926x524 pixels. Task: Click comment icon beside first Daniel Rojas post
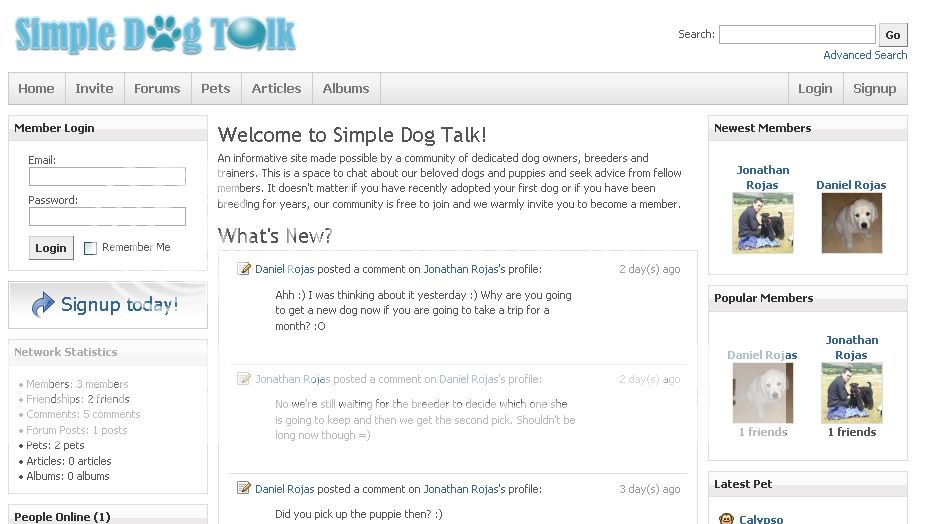point(244,269)
